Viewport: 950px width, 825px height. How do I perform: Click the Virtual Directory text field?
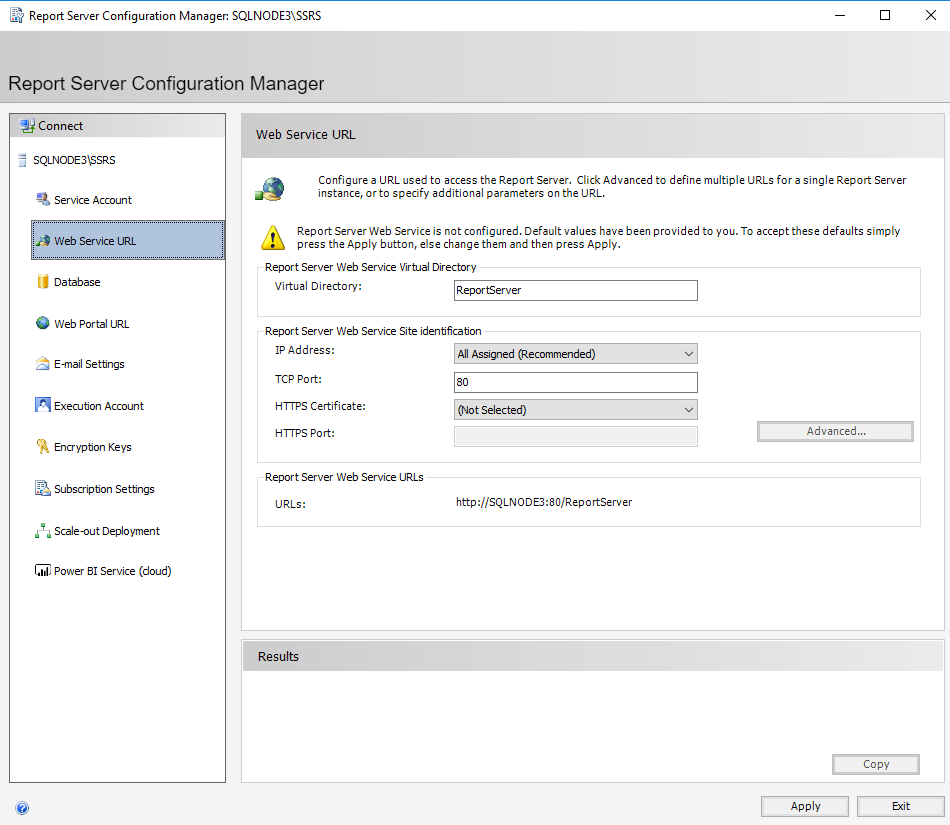click(575, 290)
